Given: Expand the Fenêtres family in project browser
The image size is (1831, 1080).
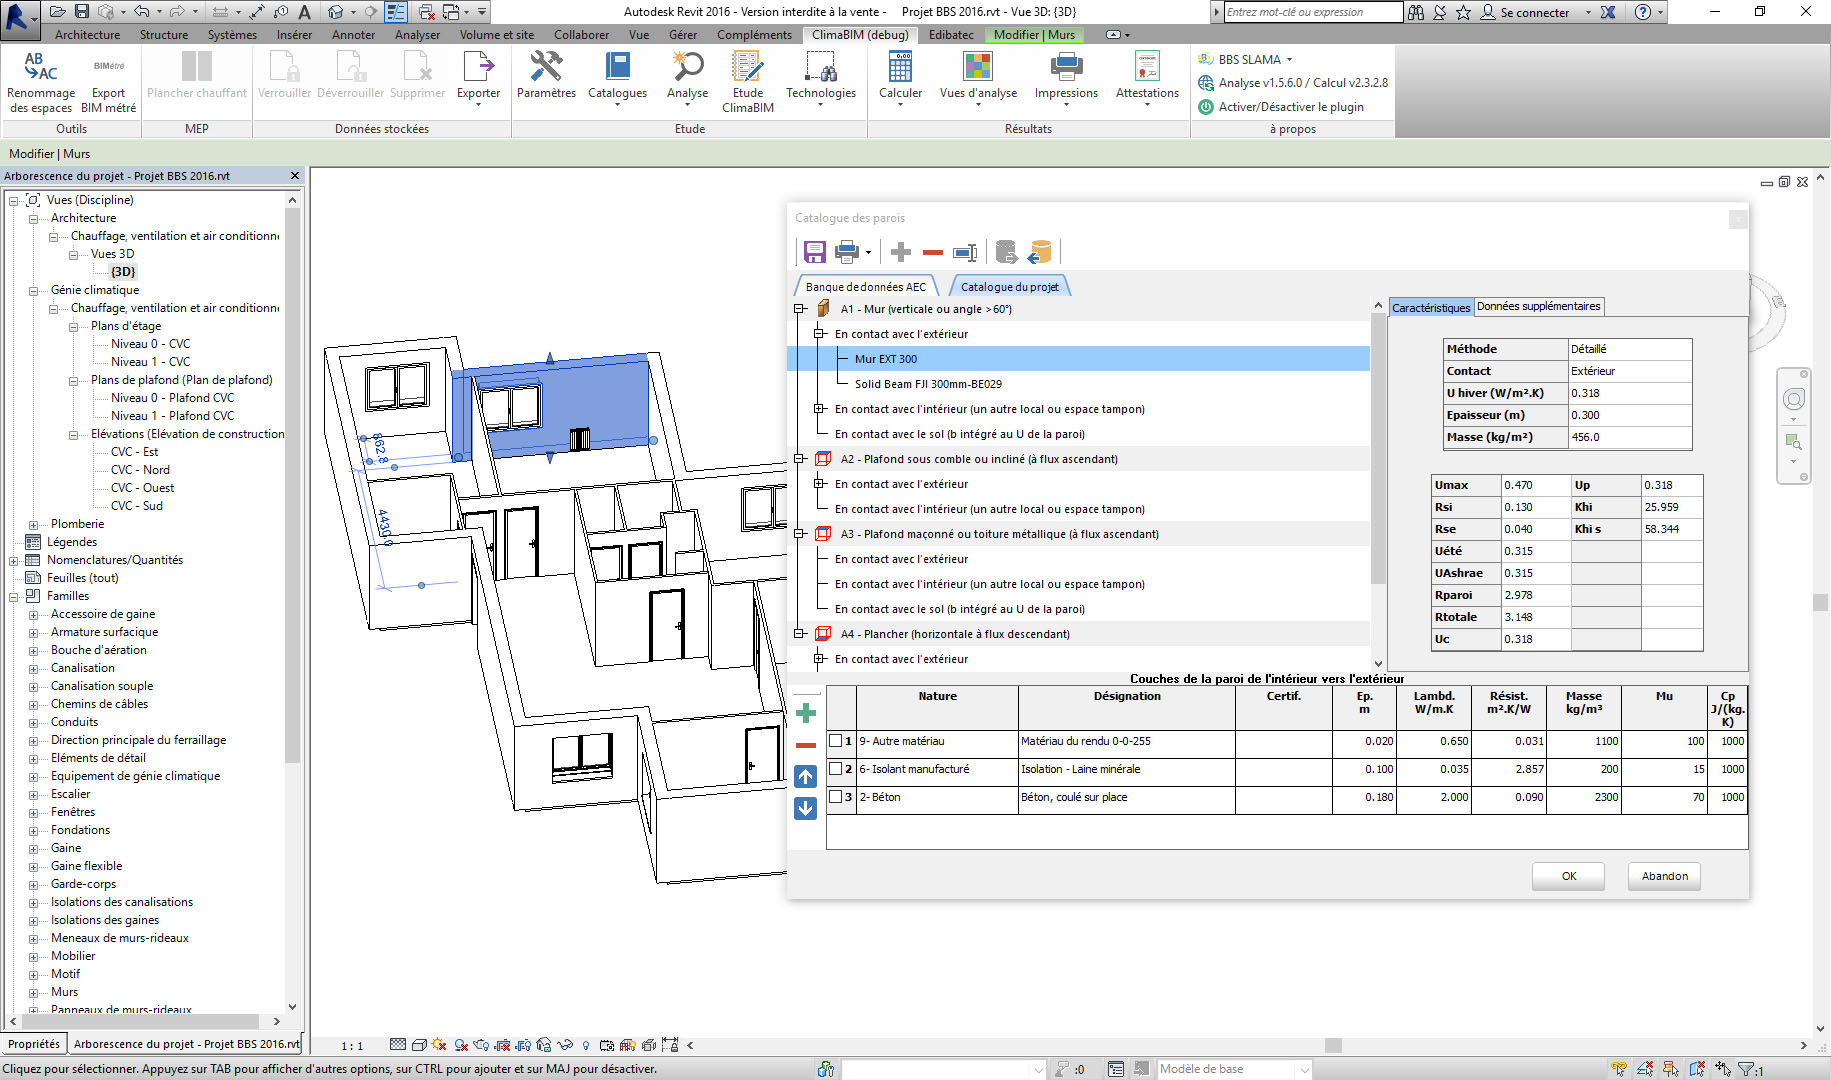Looking at the screenshot, I should 33,812.
